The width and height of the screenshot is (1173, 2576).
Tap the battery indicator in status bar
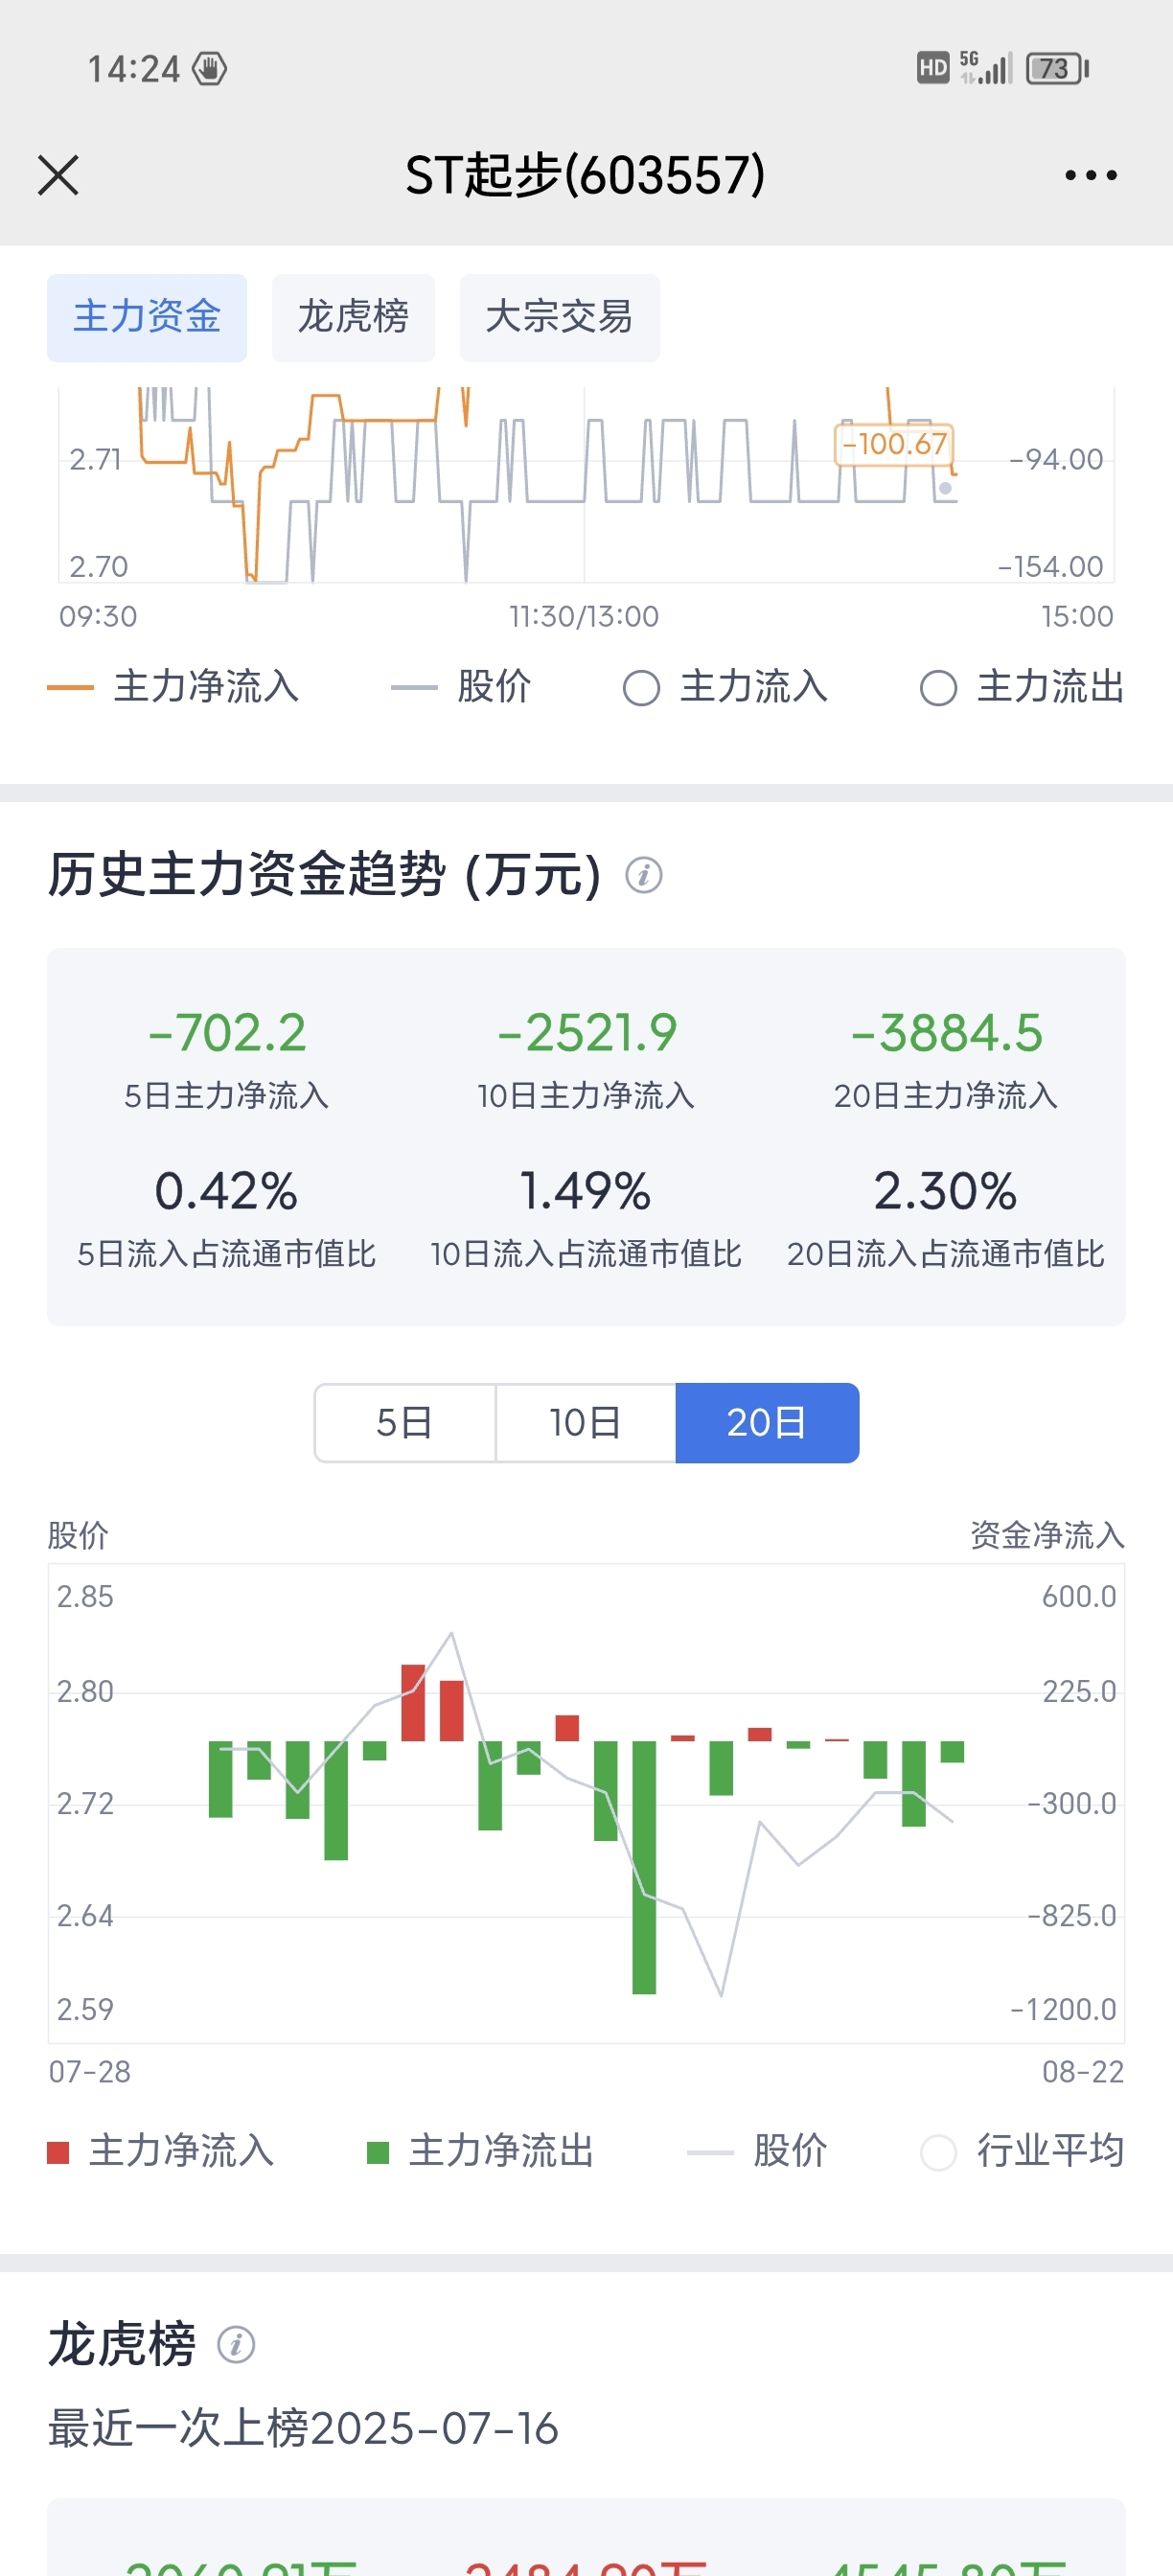[1057, 68]
